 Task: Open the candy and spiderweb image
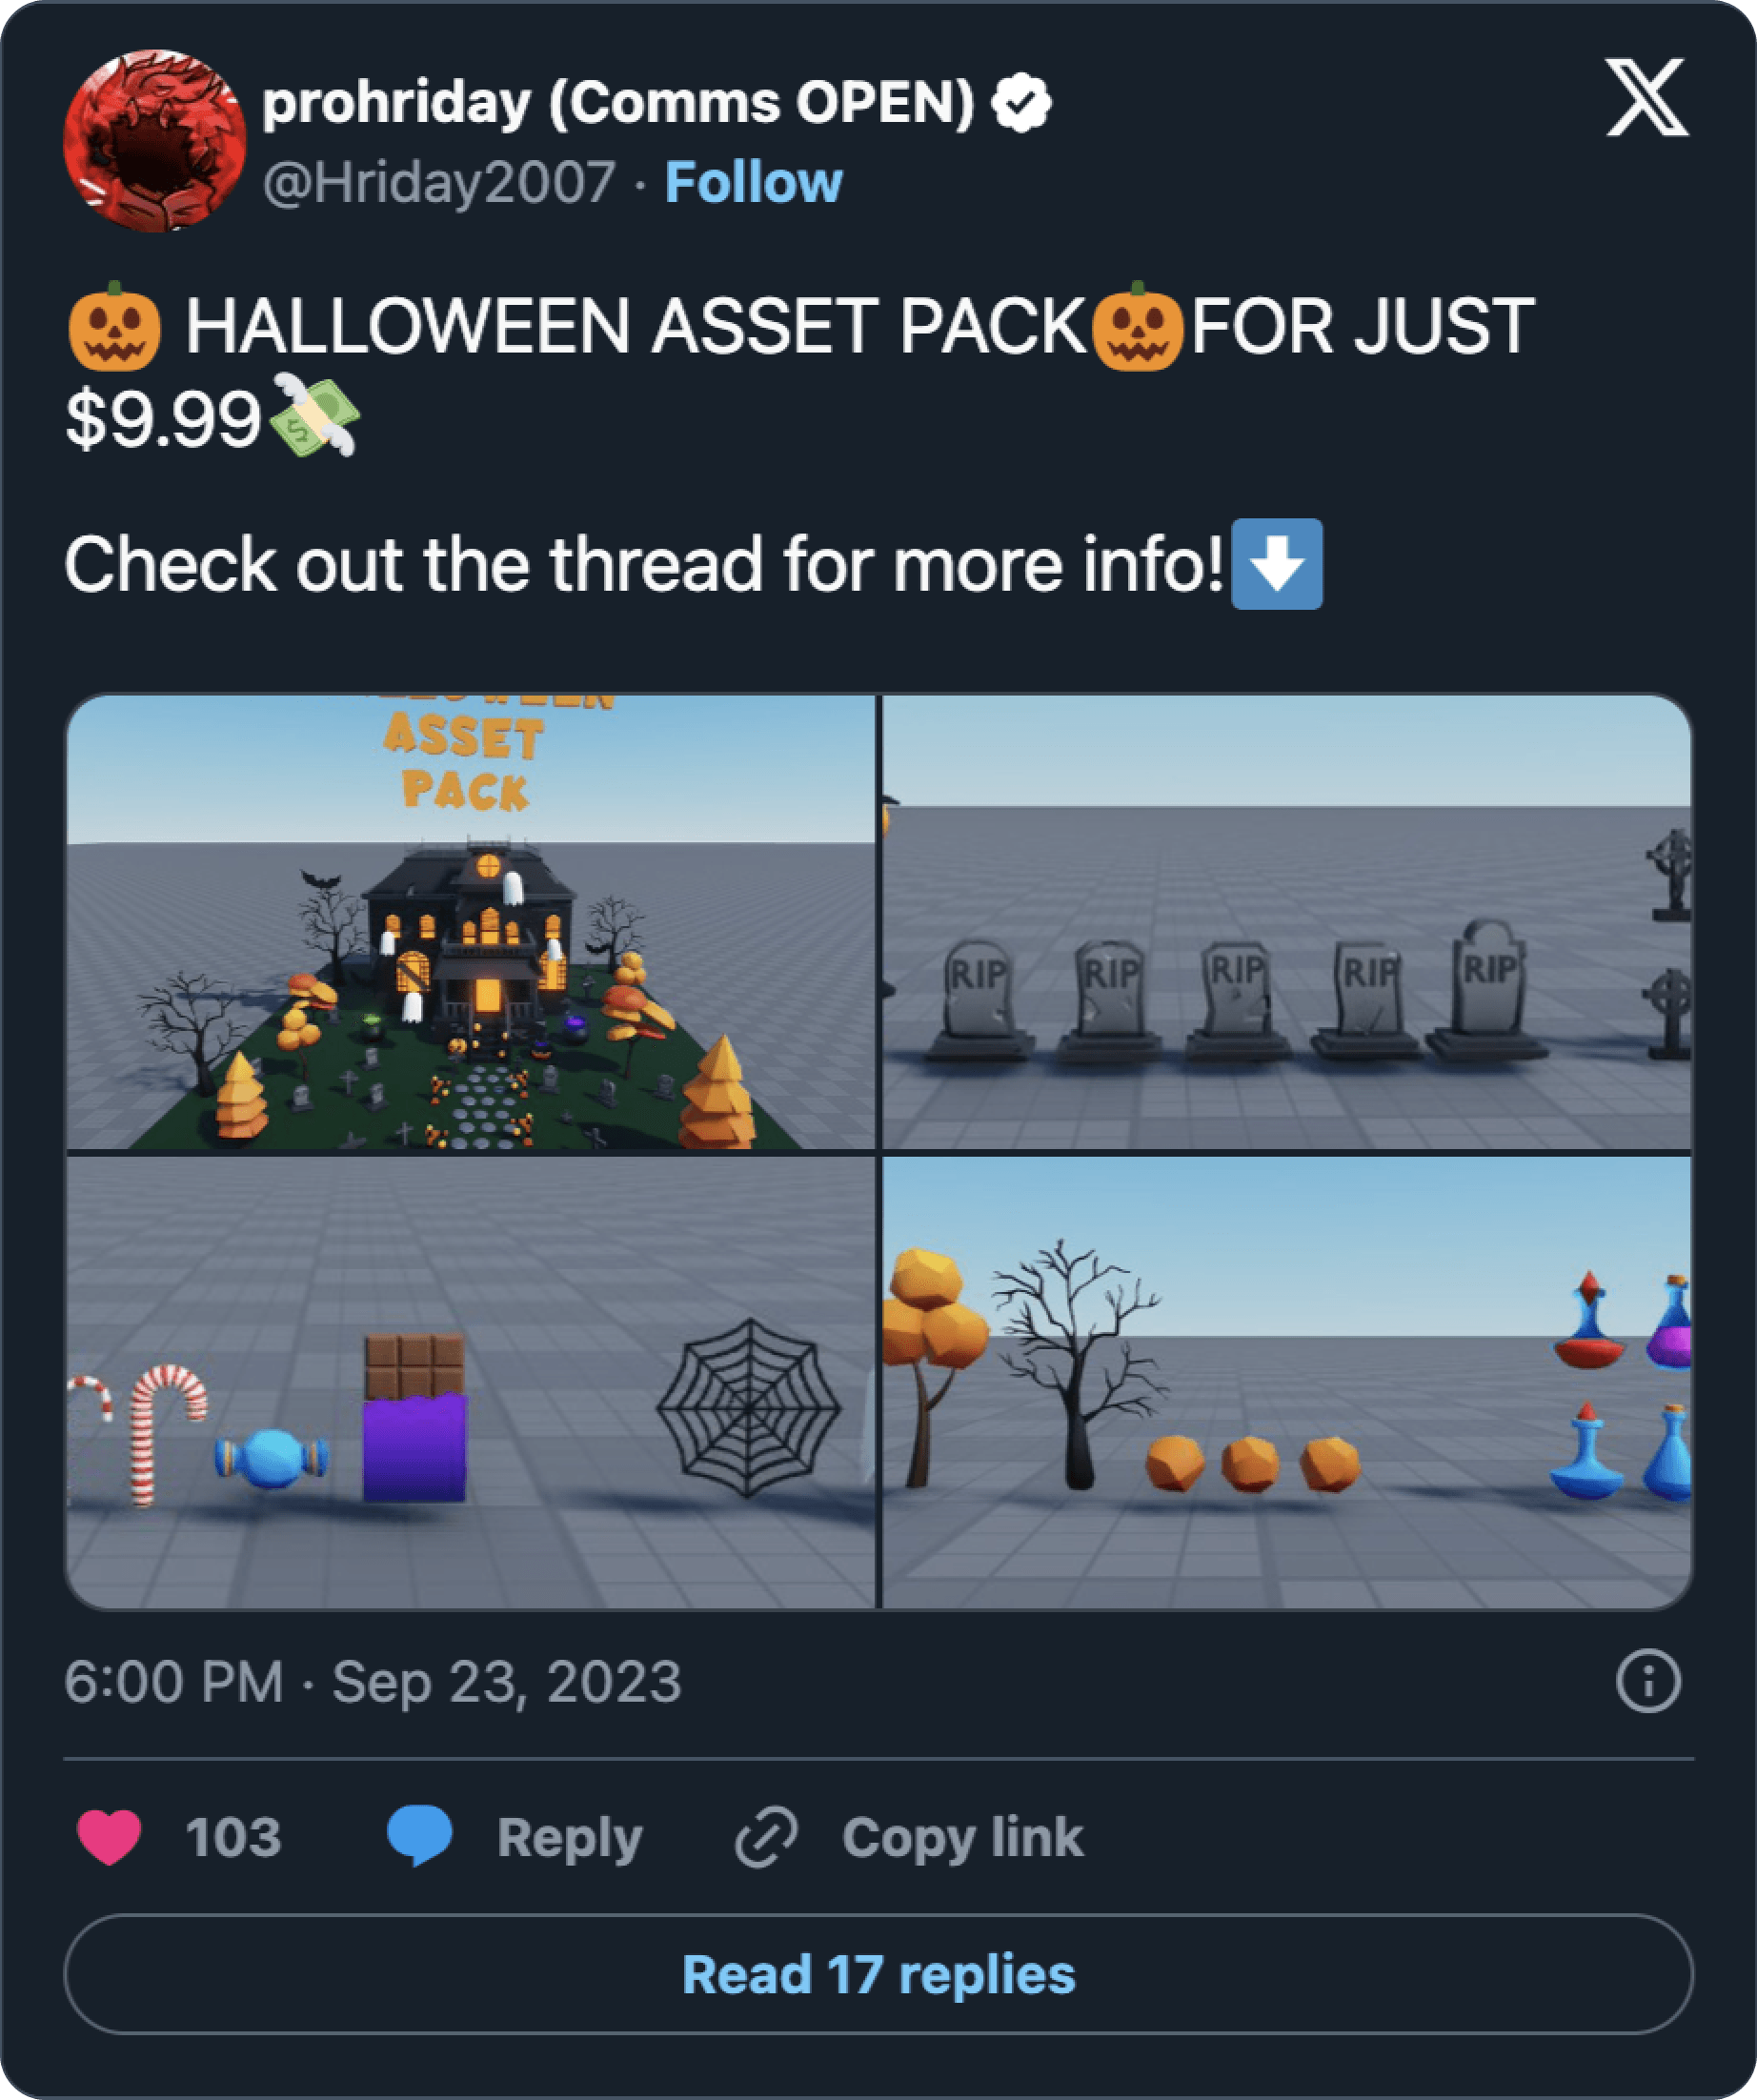point(470,1383)
